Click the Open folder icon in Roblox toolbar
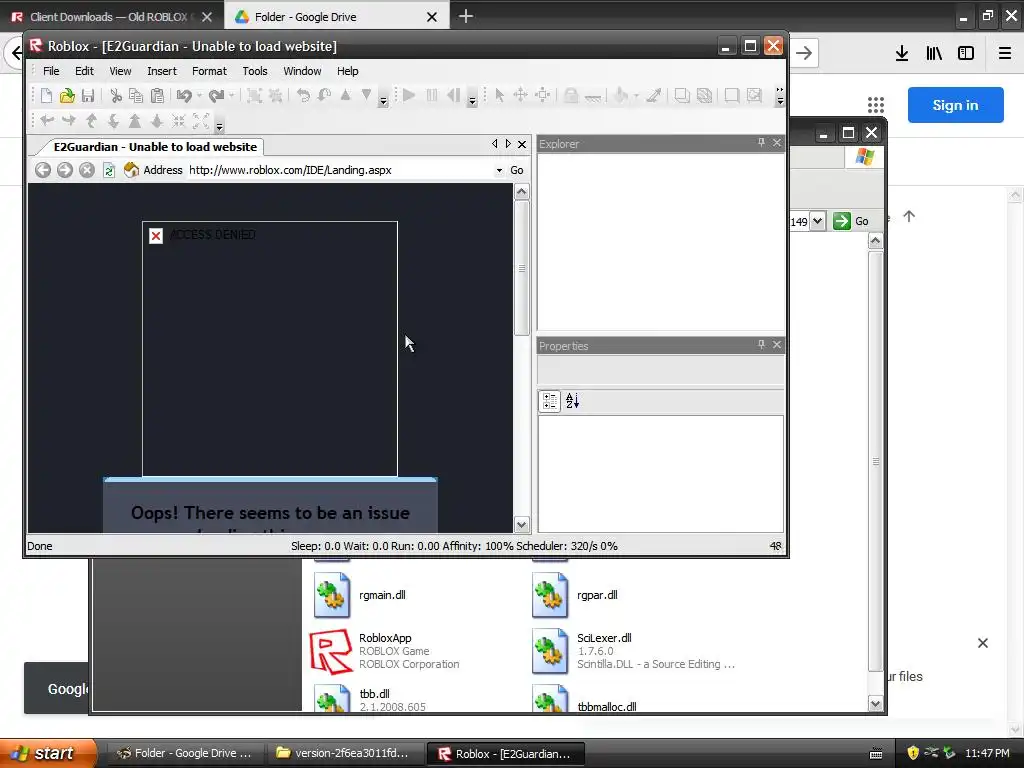The image size is (1024, 768). pyautogui.click(x=67, y=96)
